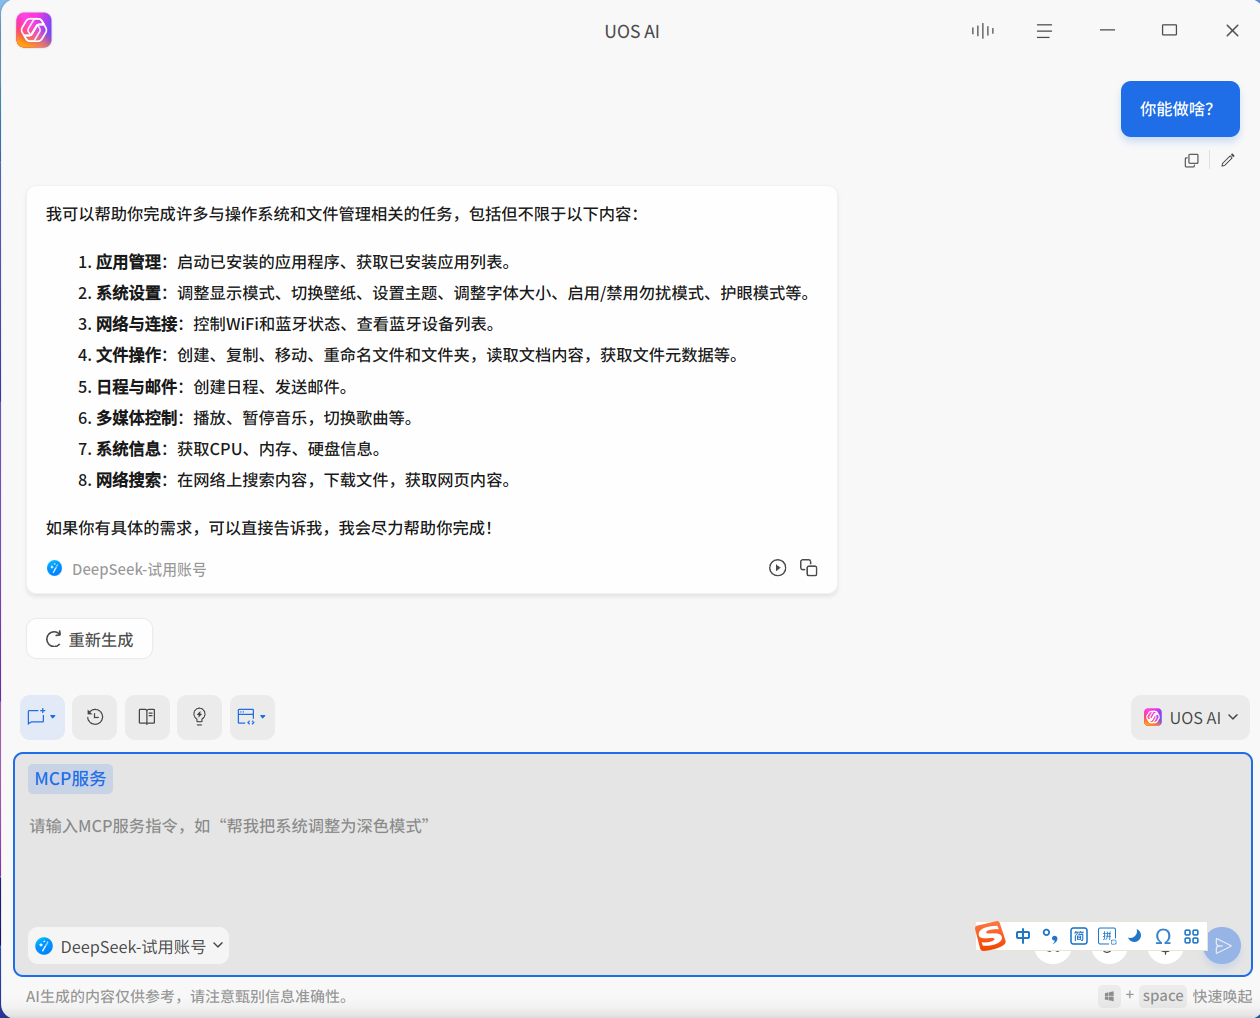Play the AI response aloud
Viewport: 1260px width, 1018px height.
pyautogui.click(x=777, y=568)
